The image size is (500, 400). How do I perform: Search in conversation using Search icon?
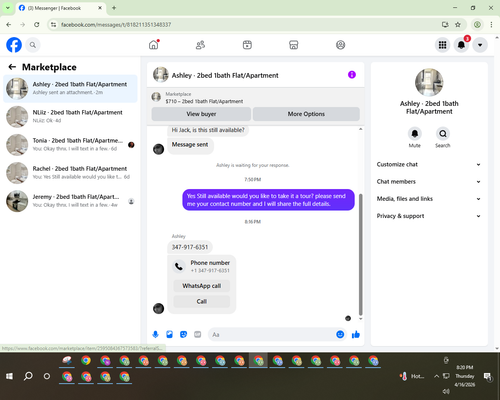click(443, 134)
